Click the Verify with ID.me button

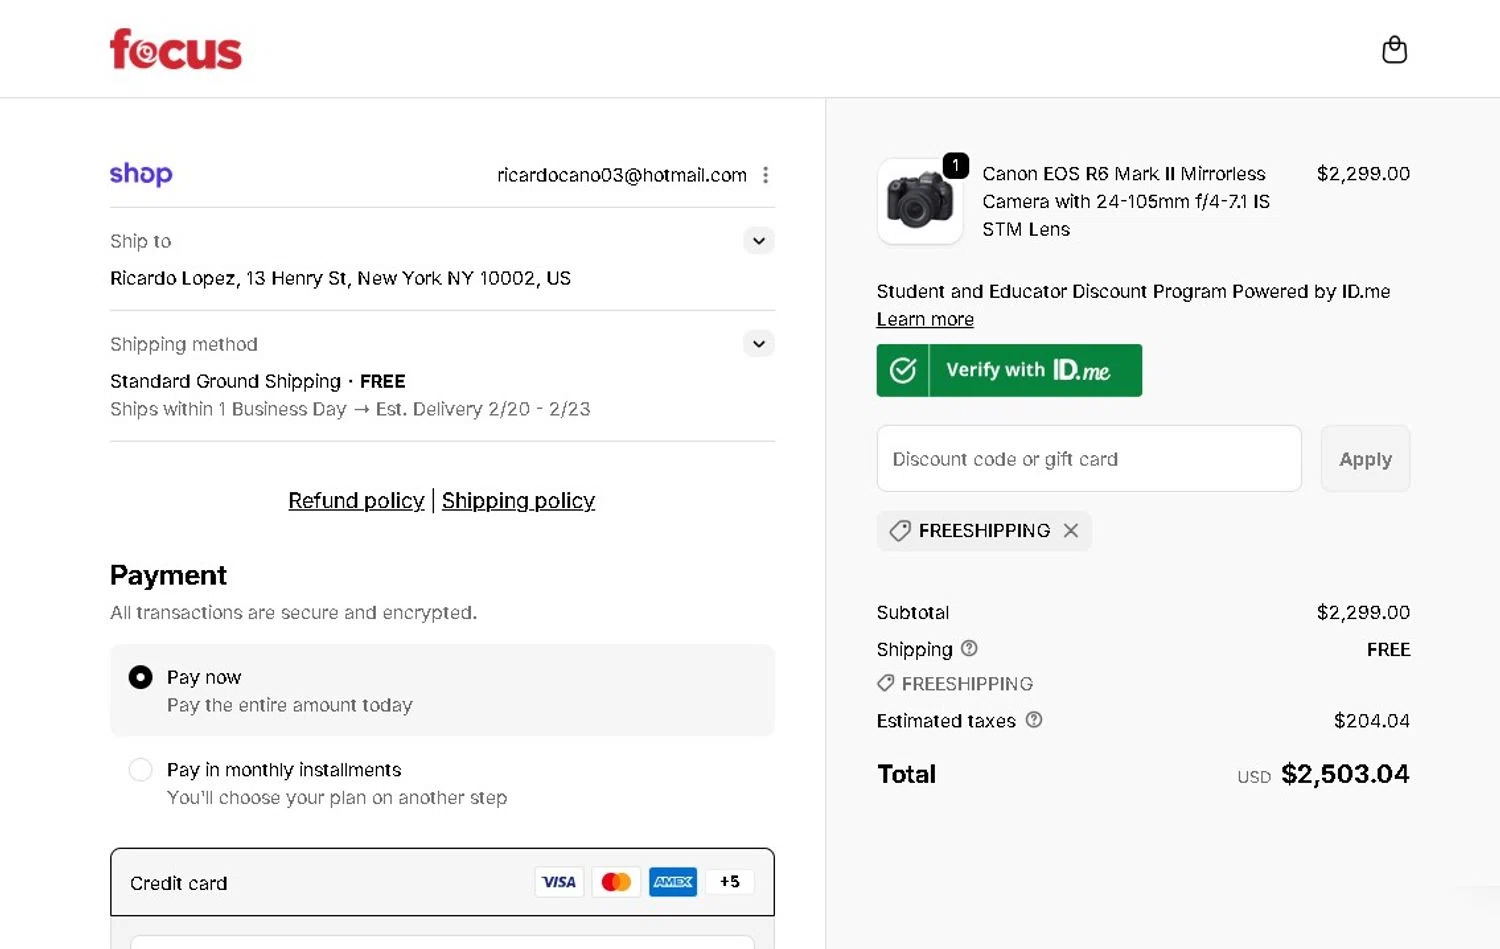1009,370
